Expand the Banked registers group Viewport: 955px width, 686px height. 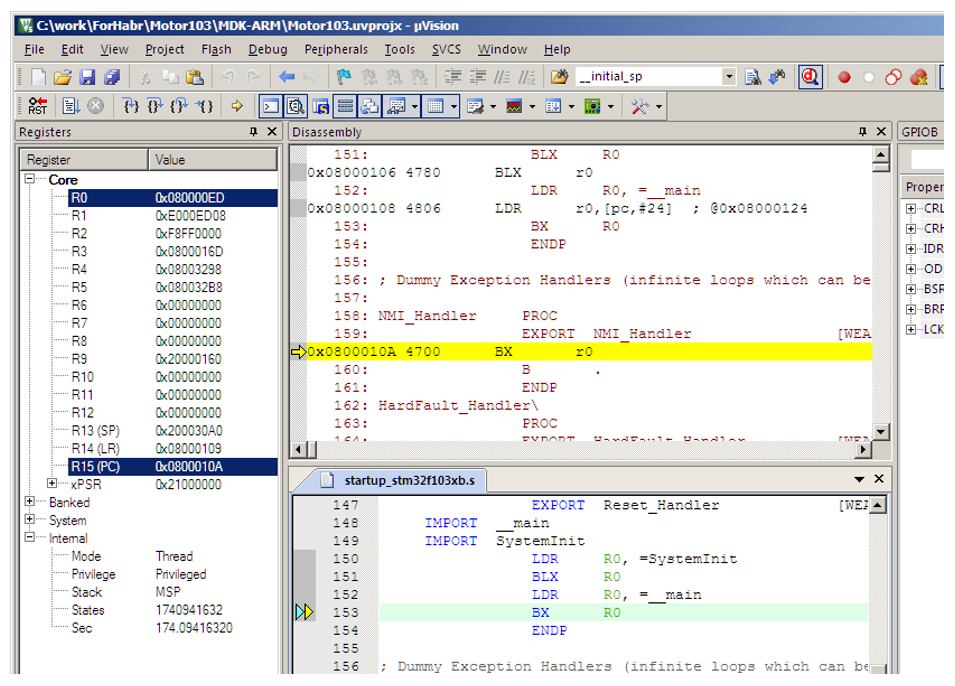coord(28,503)
